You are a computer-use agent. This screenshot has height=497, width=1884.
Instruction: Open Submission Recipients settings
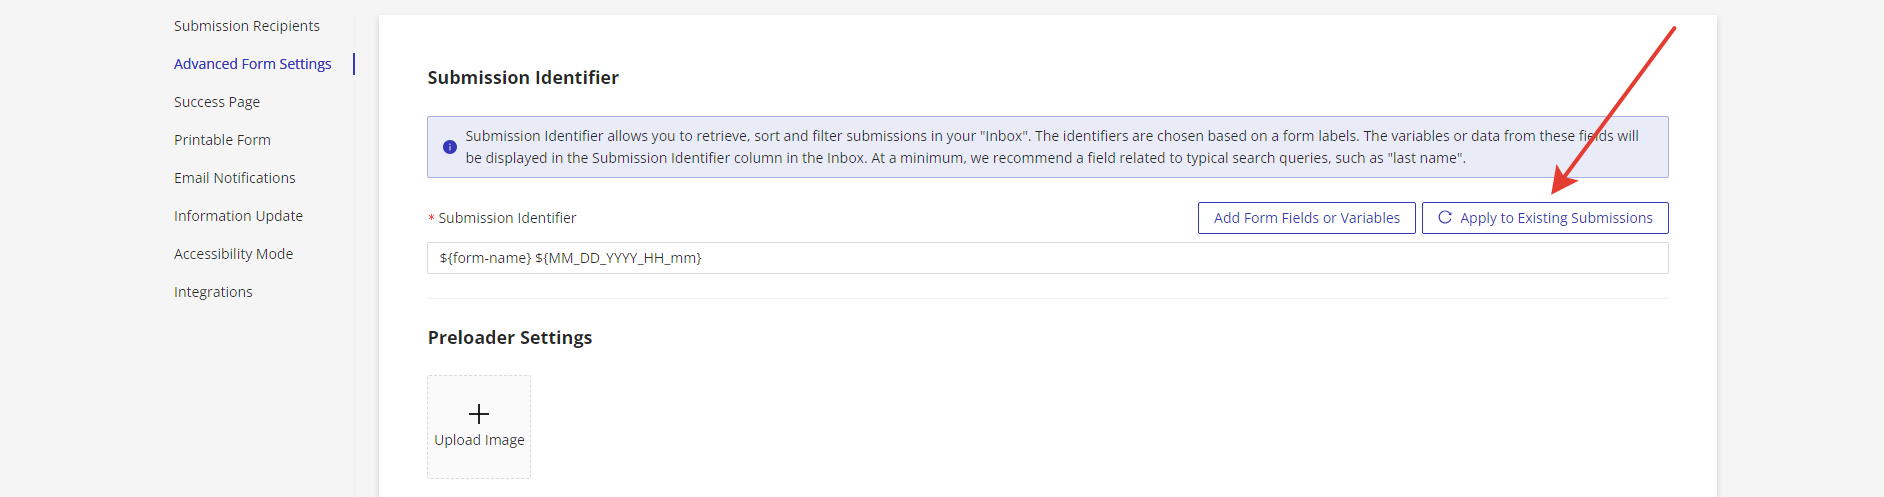(247, 26)
